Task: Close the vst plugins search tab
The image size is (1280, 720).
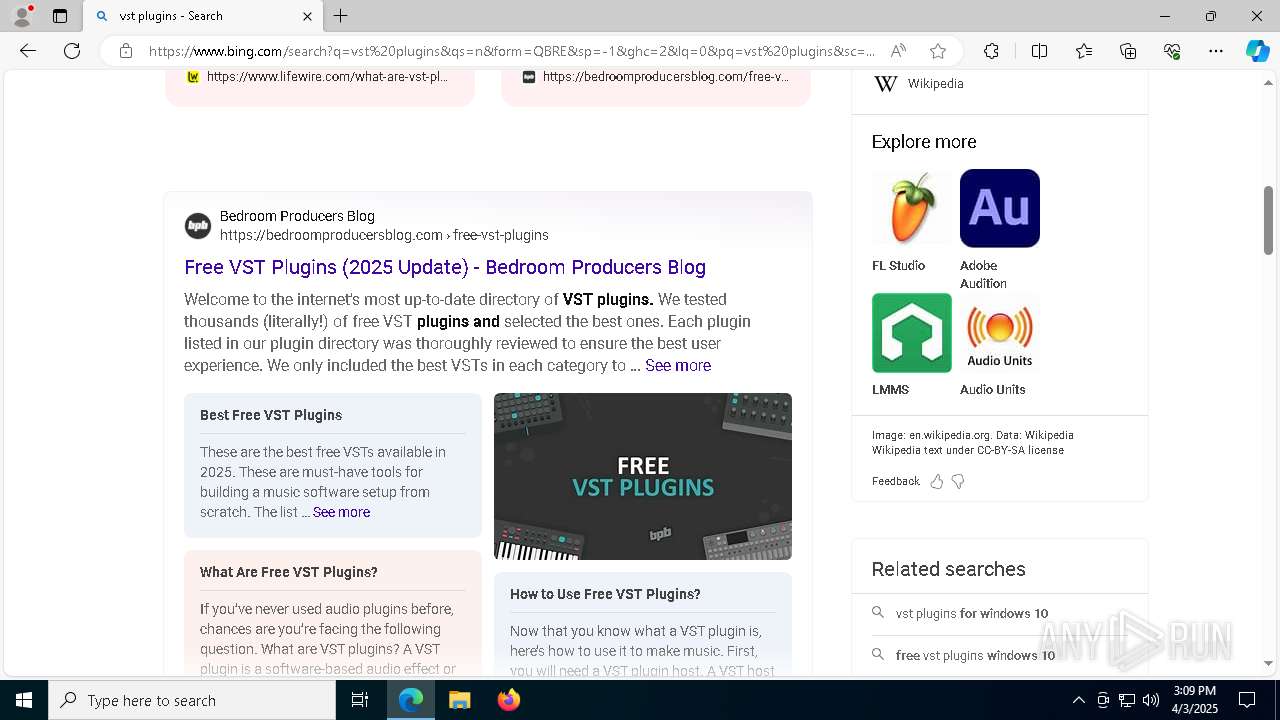Action: coord(307,16)
